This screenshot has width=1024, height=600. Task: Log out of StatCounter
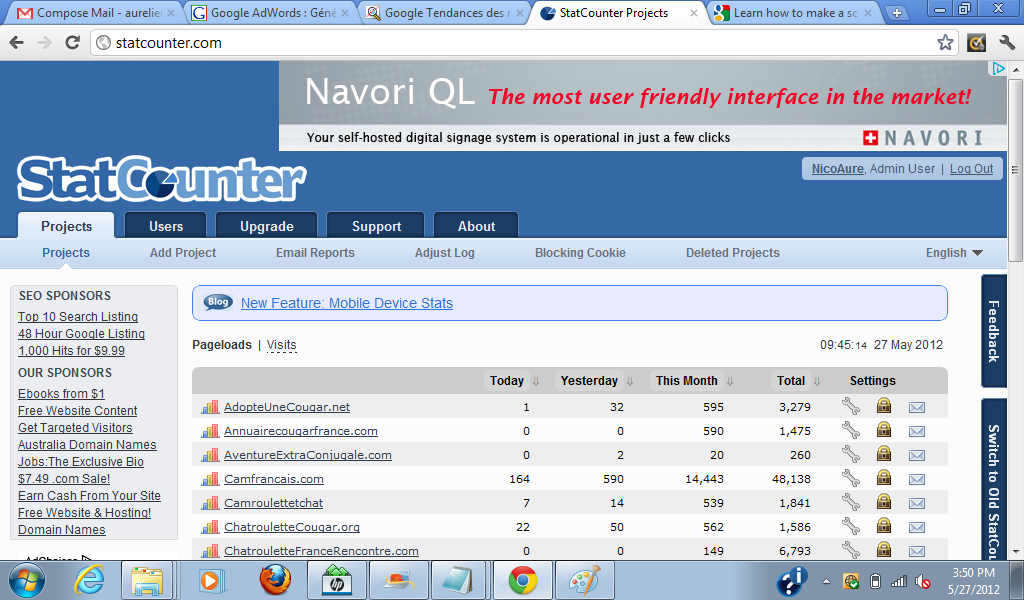[971, 168]
